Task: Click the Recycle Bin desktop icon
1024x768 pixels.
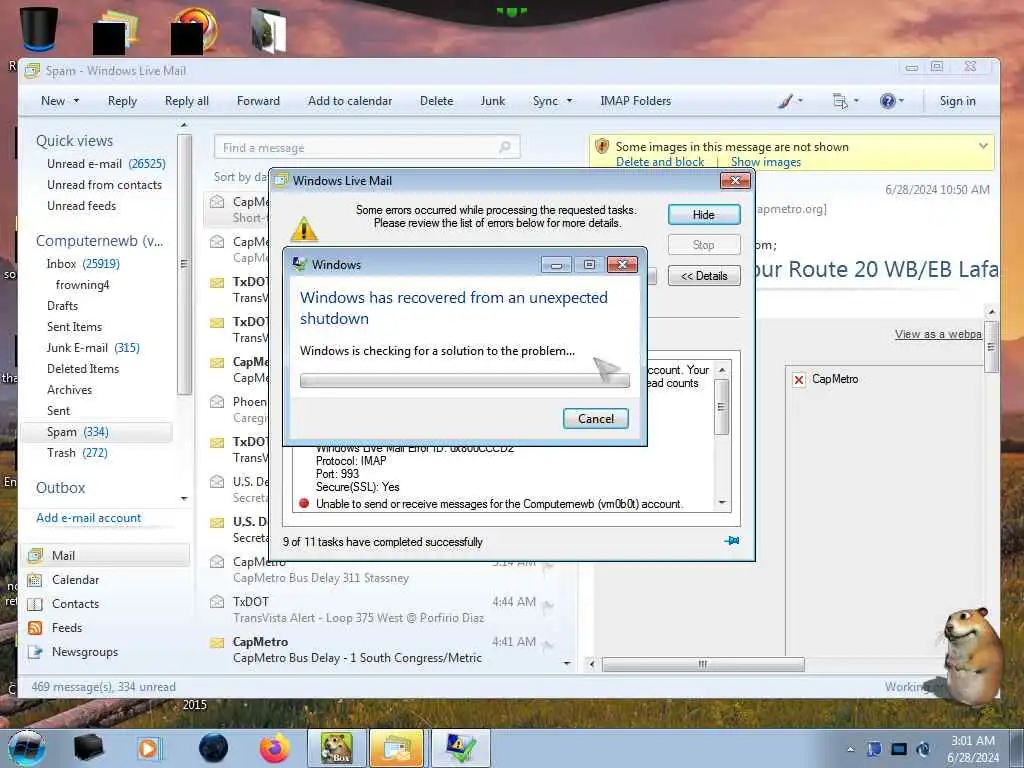Action: pyautogui.click(x=39, y=28)
